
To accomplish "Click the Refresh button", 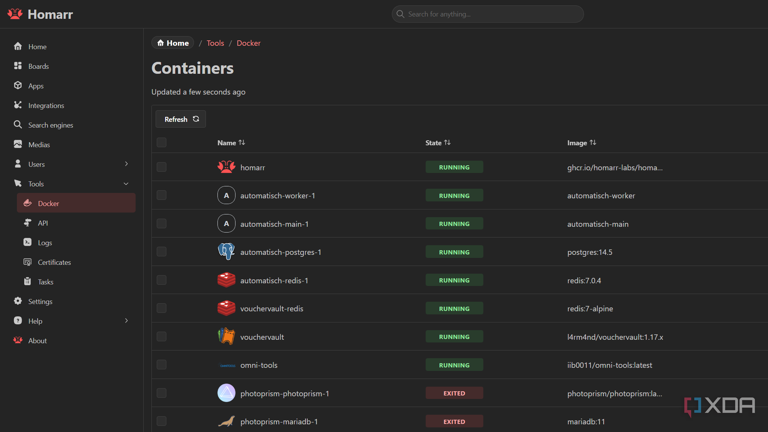I will tap(181, 119).
